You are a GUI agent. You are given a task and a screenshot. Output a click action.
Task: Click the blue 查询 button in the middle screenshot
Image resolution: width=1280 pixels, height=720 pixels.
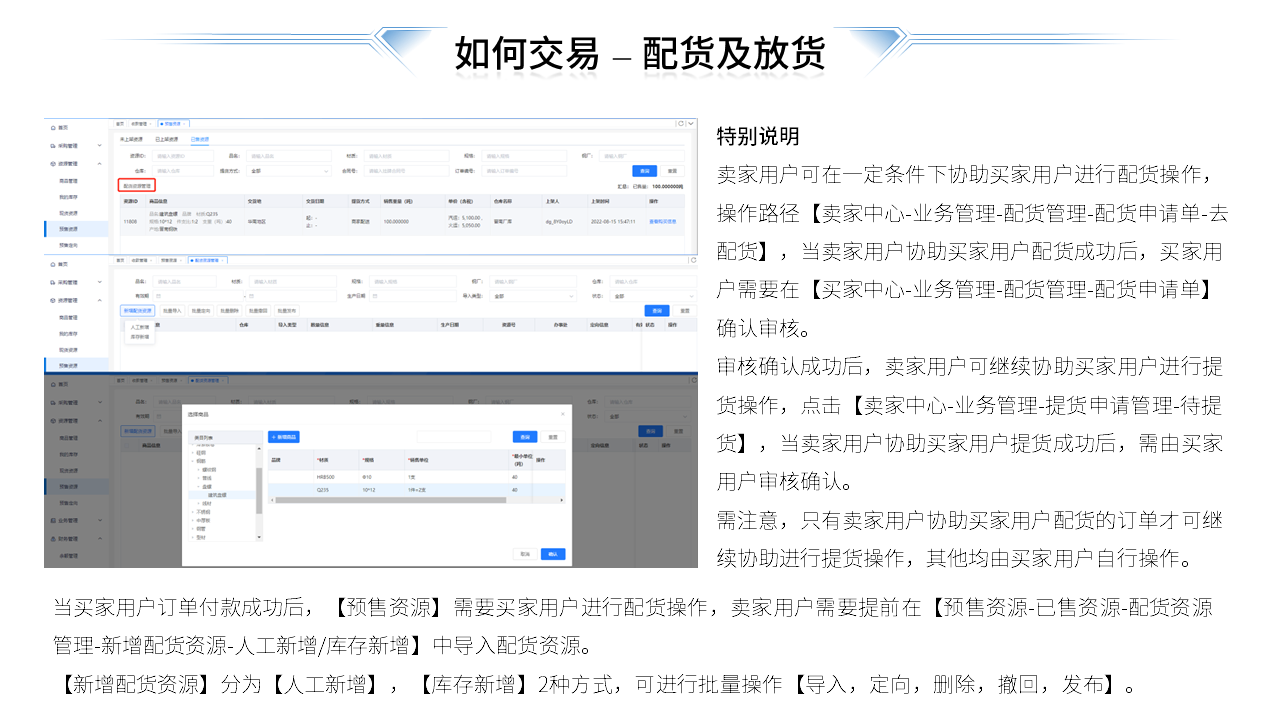[x=657, y=310]
